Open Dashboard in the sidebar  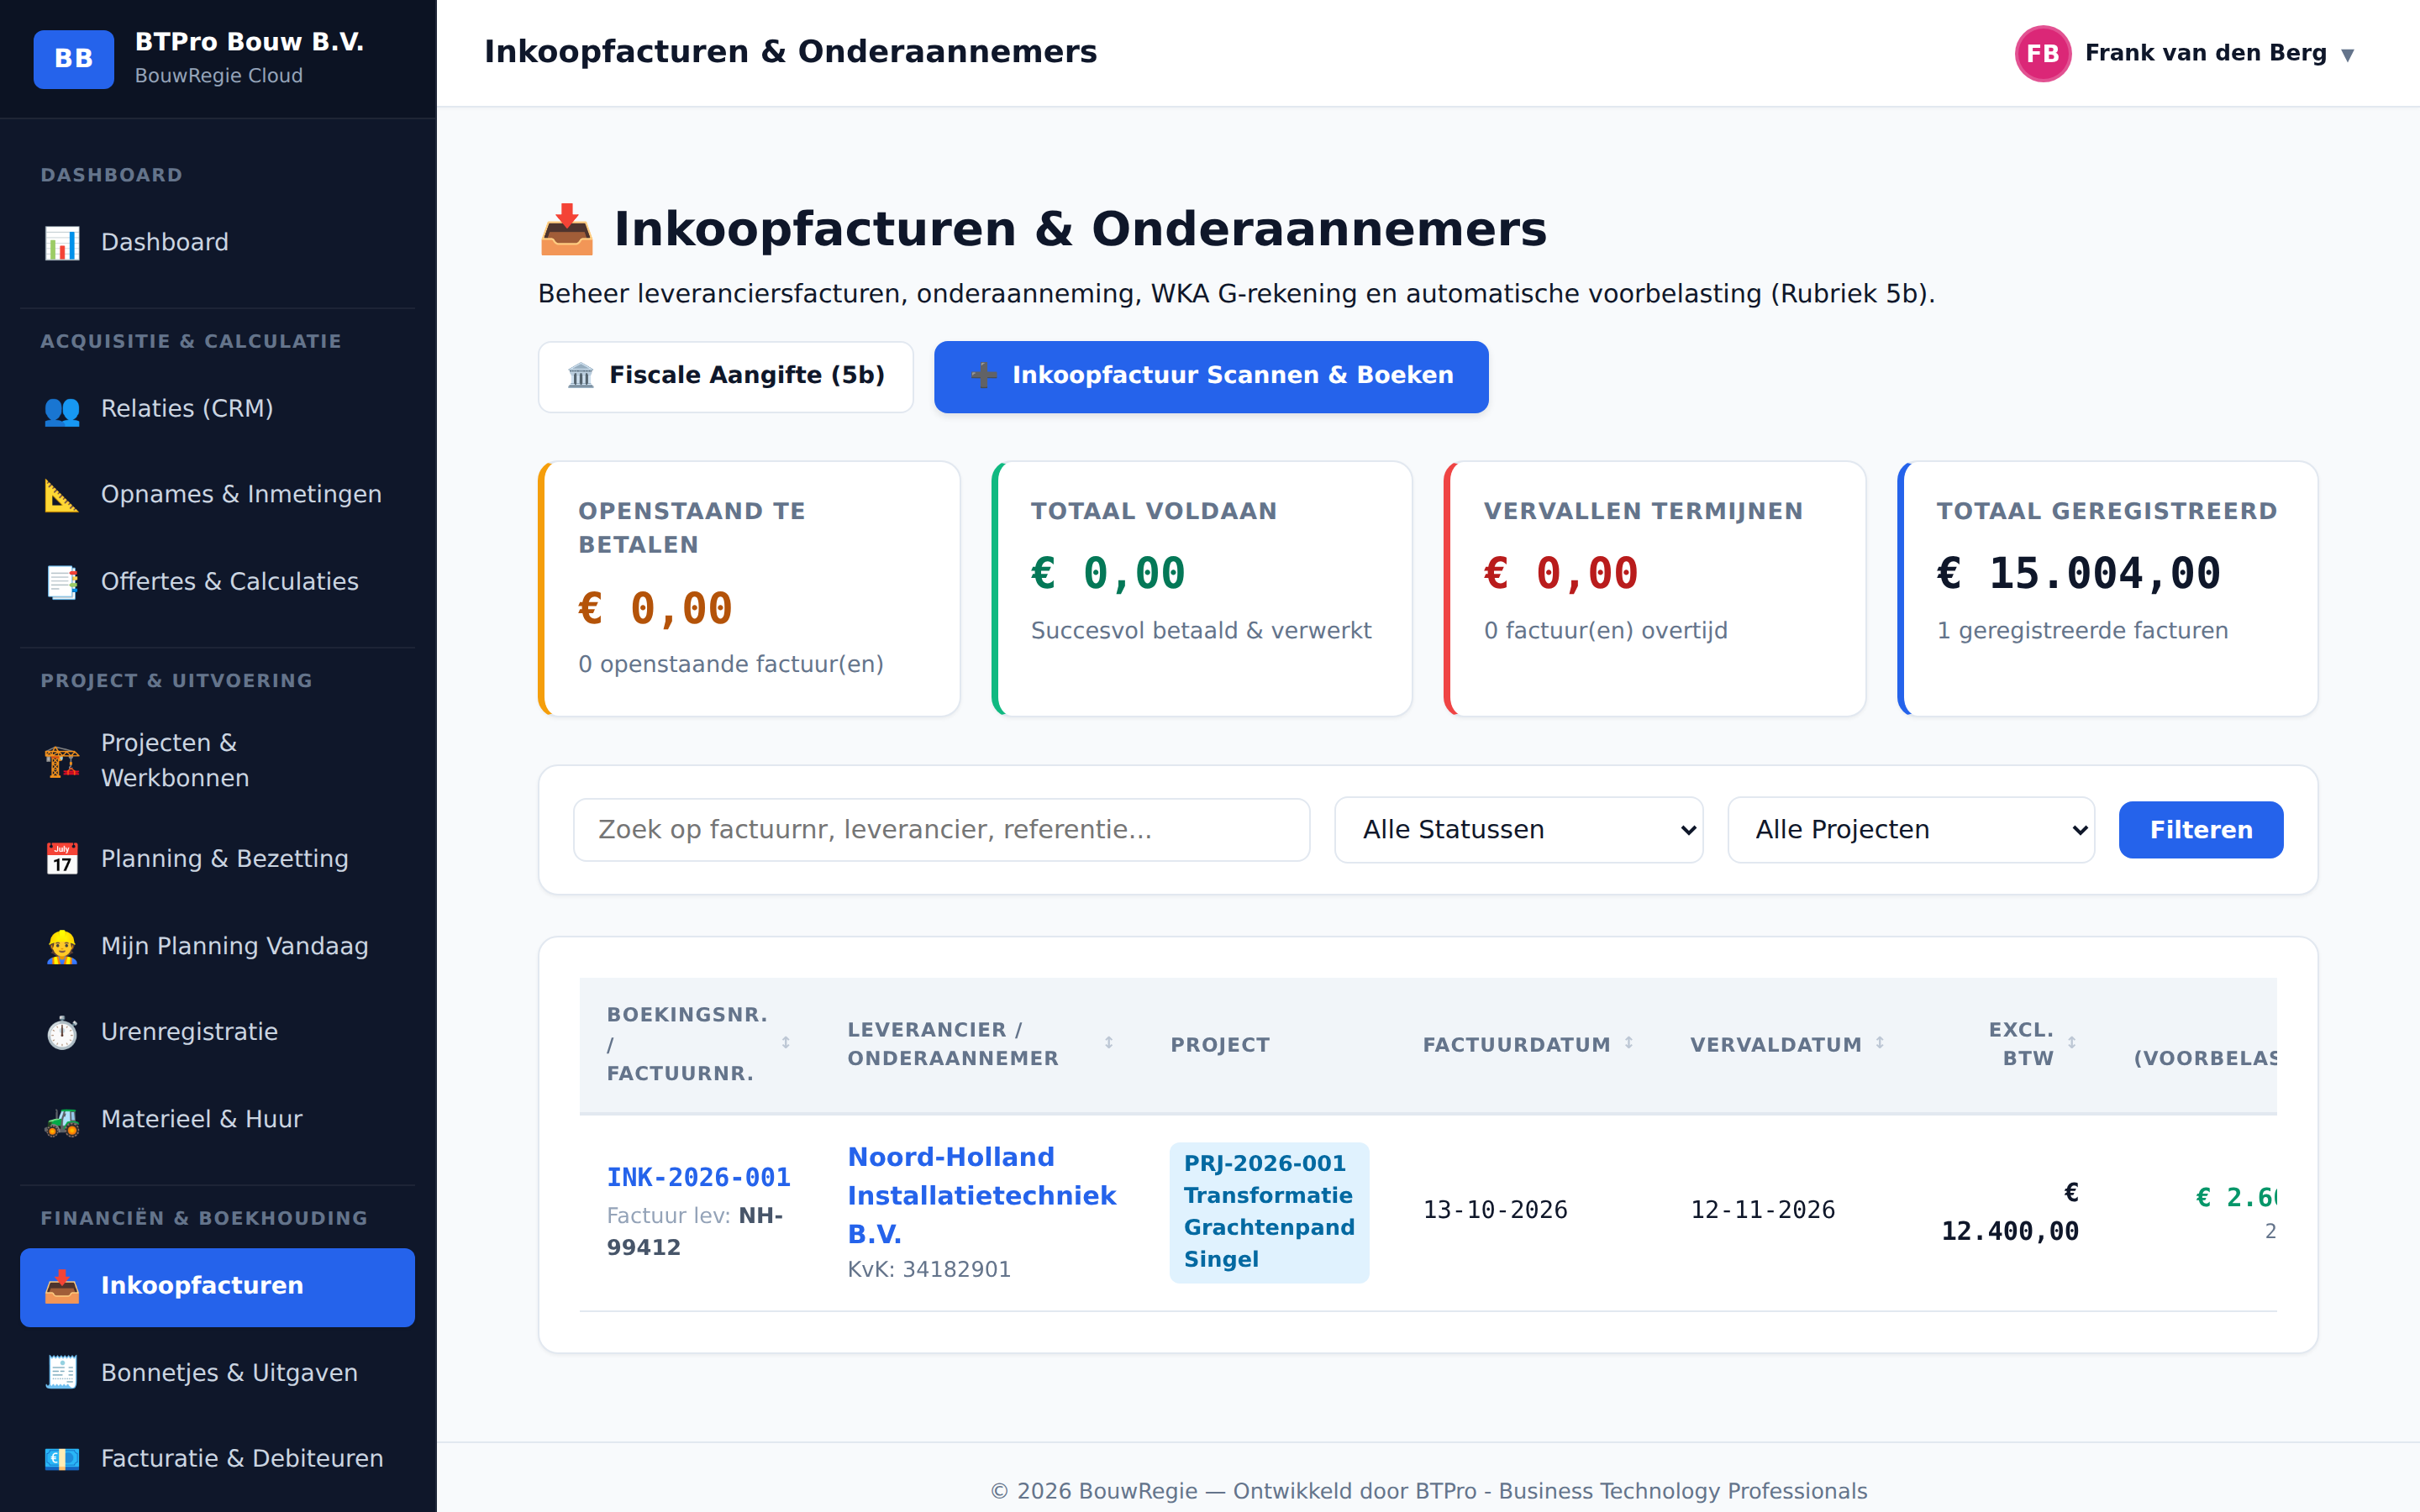pos(217,242)
